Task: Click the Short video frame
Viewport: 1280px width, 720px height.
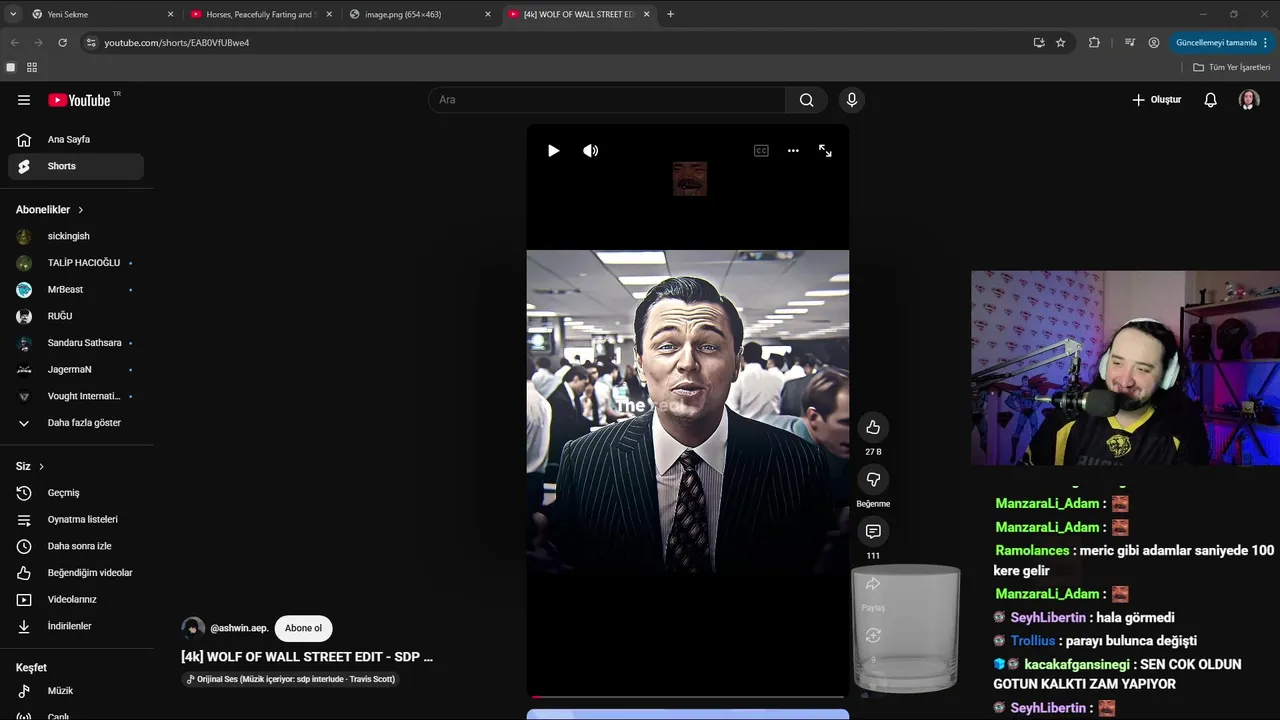Action: click(x=688, y=411)
